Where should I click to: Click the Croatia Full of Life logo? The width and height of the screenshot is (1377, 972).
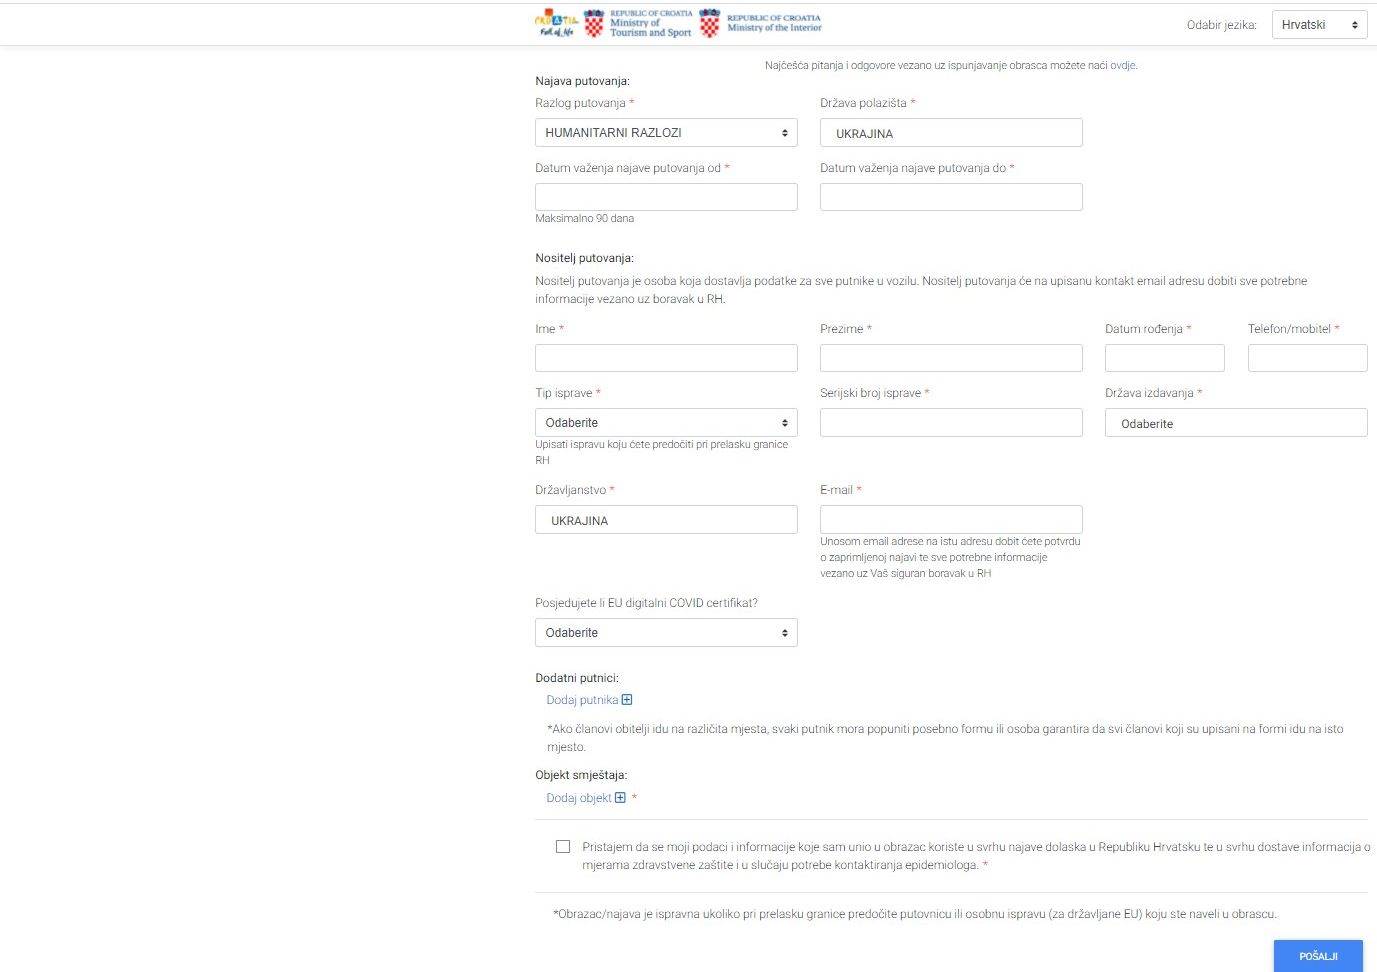coord(556,24)
